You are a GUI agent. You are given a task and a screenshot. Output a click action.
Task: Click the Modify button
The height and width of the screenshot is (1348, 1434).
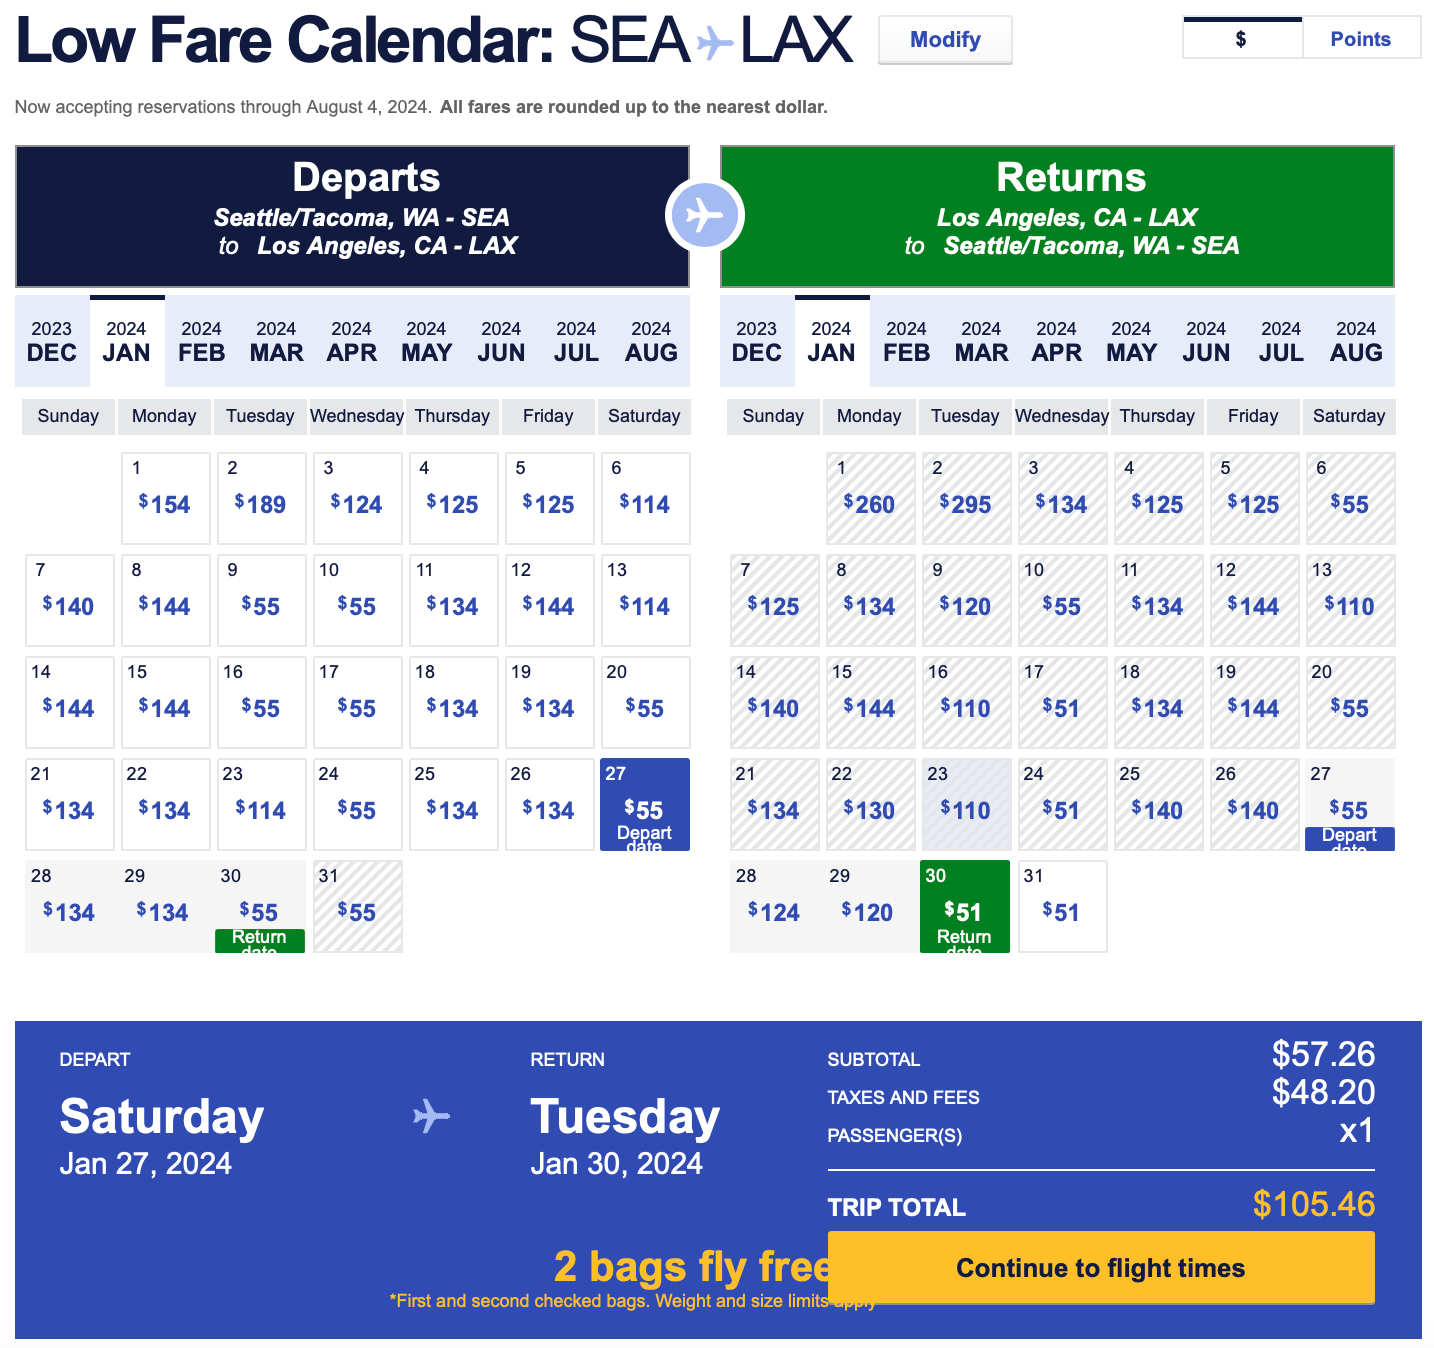coord(945,40)
